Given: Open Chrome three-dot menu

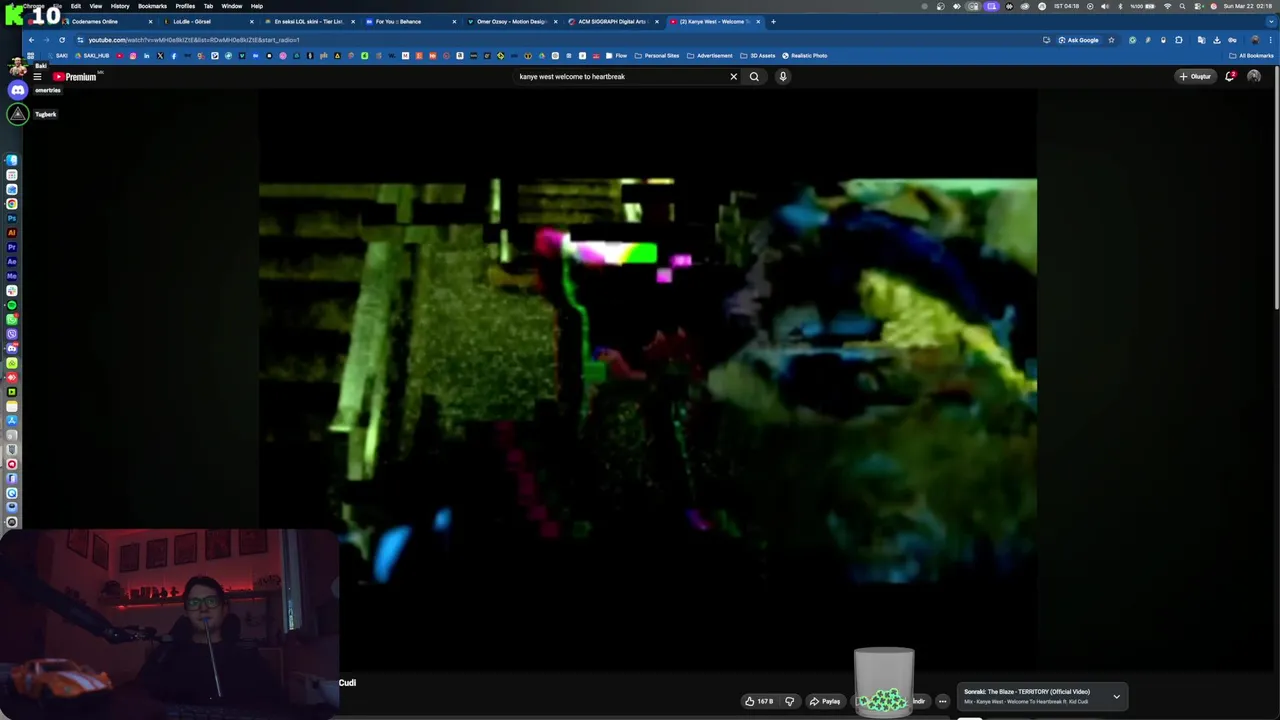Looking at the screenshot, I should (1270, 40).
